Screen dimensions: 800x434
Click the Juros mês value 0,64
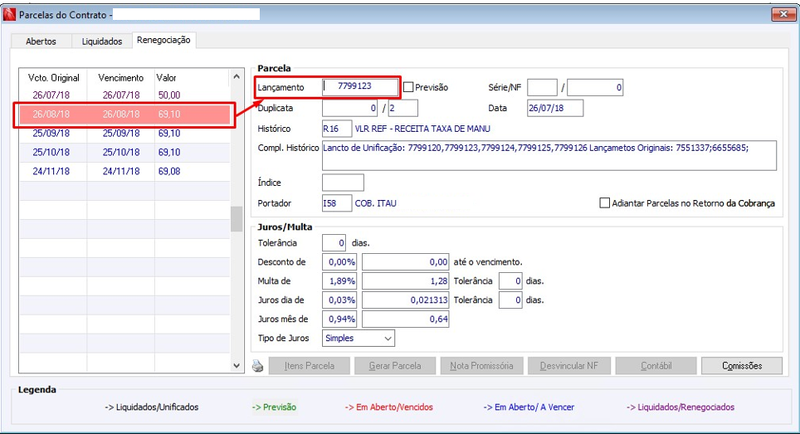click(406, 319)
